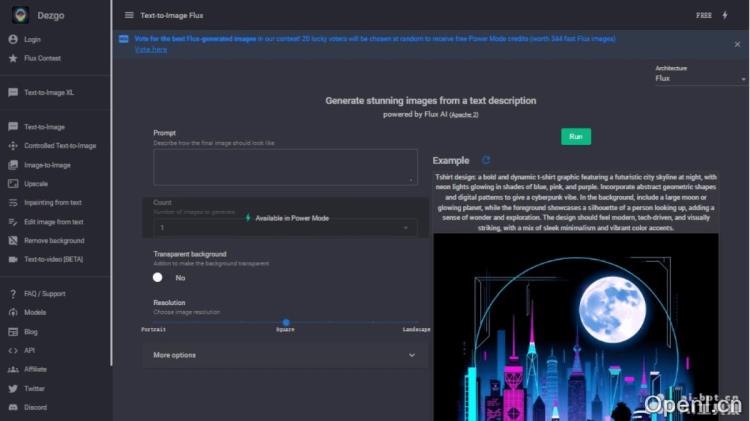The width and height of the screenshot is (750, 421).
Task: Open the API sidebar item
Action: [29, 350]
